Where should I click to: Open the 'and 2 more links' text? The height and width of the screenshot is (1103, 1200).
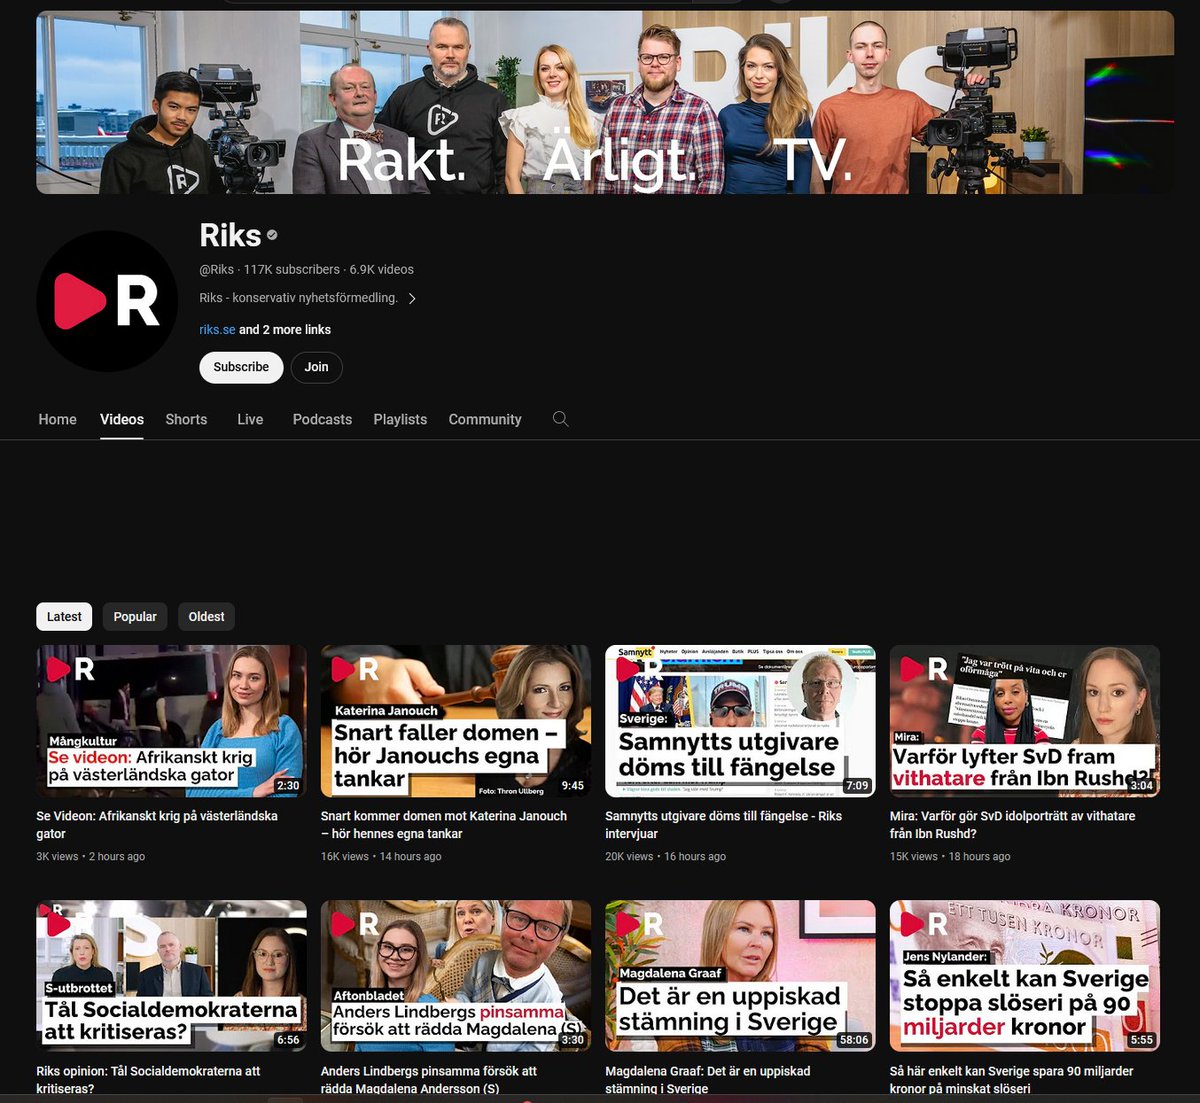(x=285, y=329)
